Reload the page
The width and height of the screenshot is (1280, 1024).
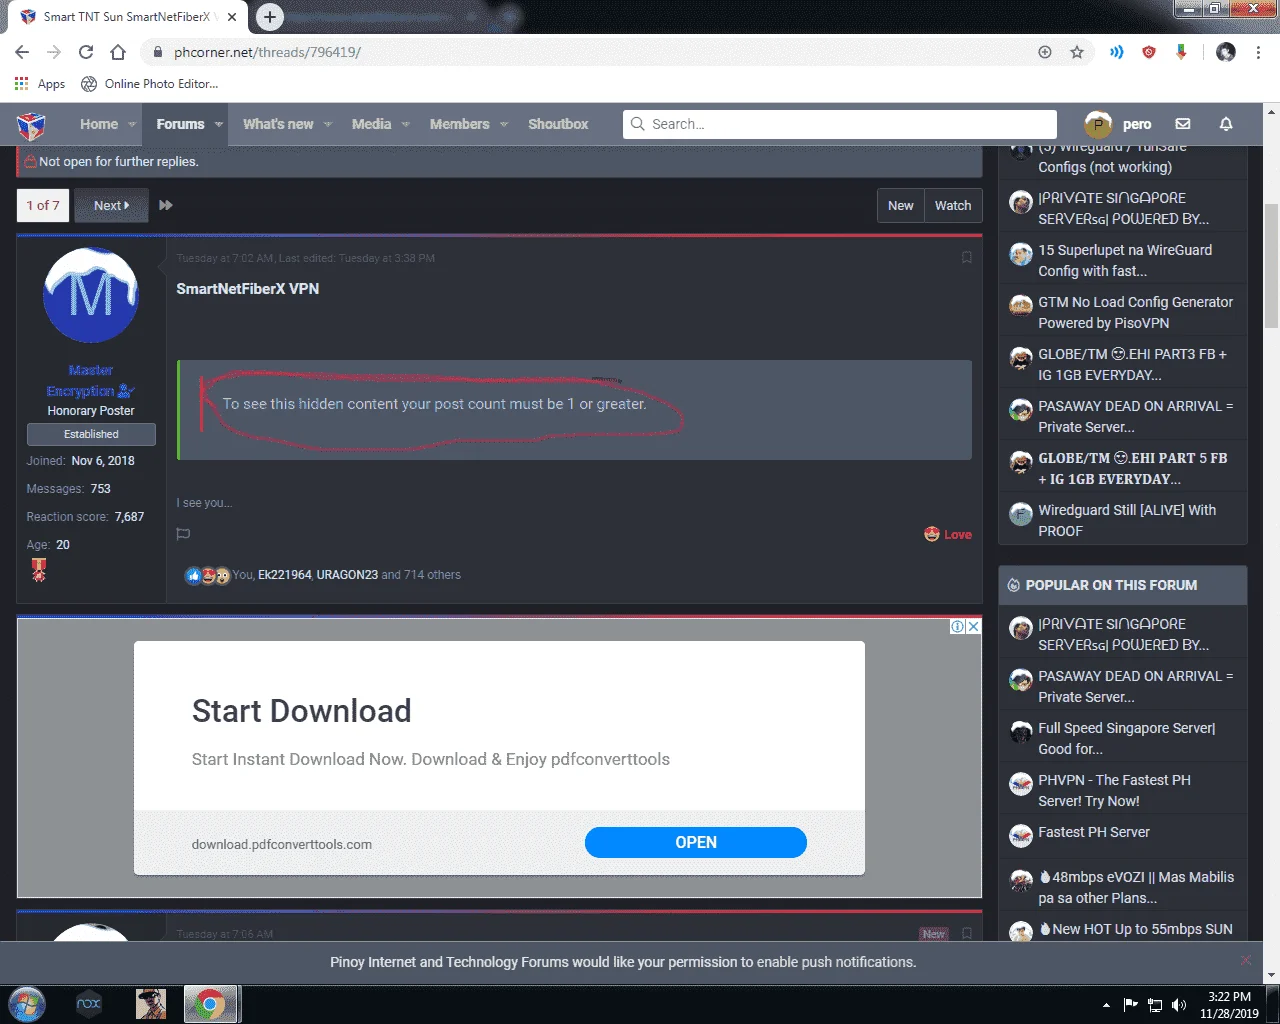pos(86,52)
